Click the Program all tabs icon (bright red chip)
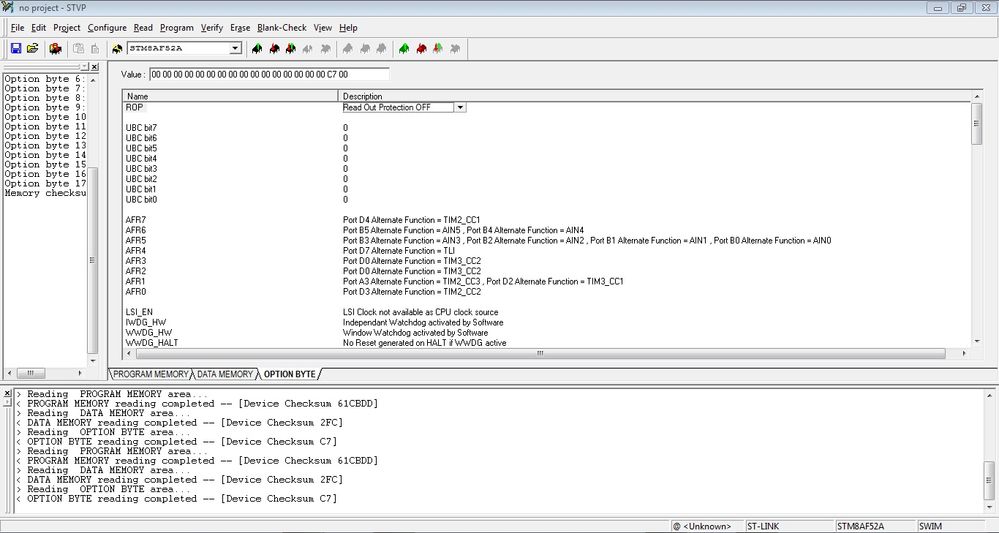This screenshot has height=533, width=999. tap(421, 48)
